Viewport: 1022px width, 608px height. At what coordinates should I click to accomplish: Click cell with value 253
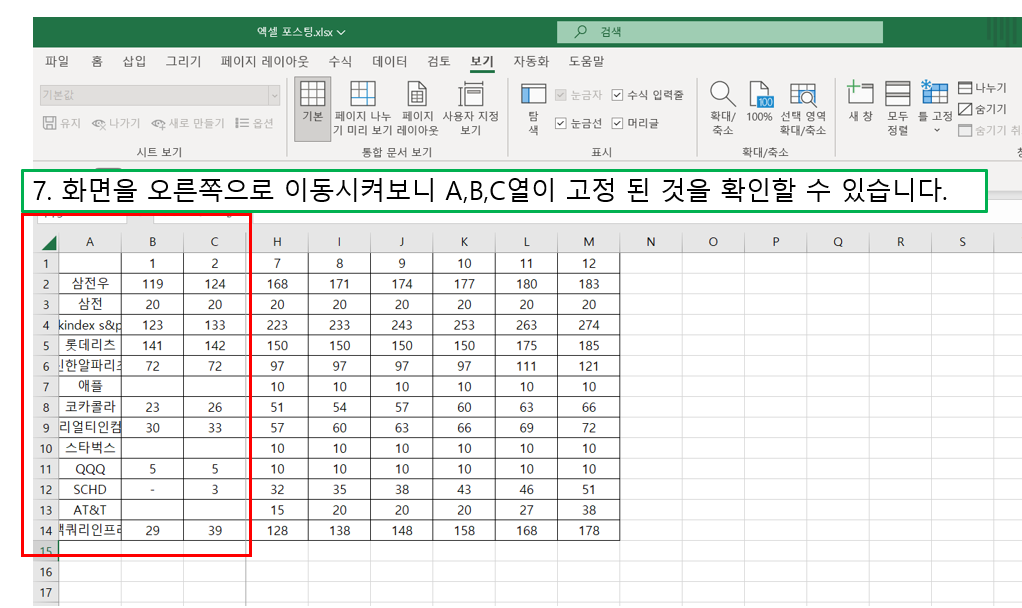point(464,325)
